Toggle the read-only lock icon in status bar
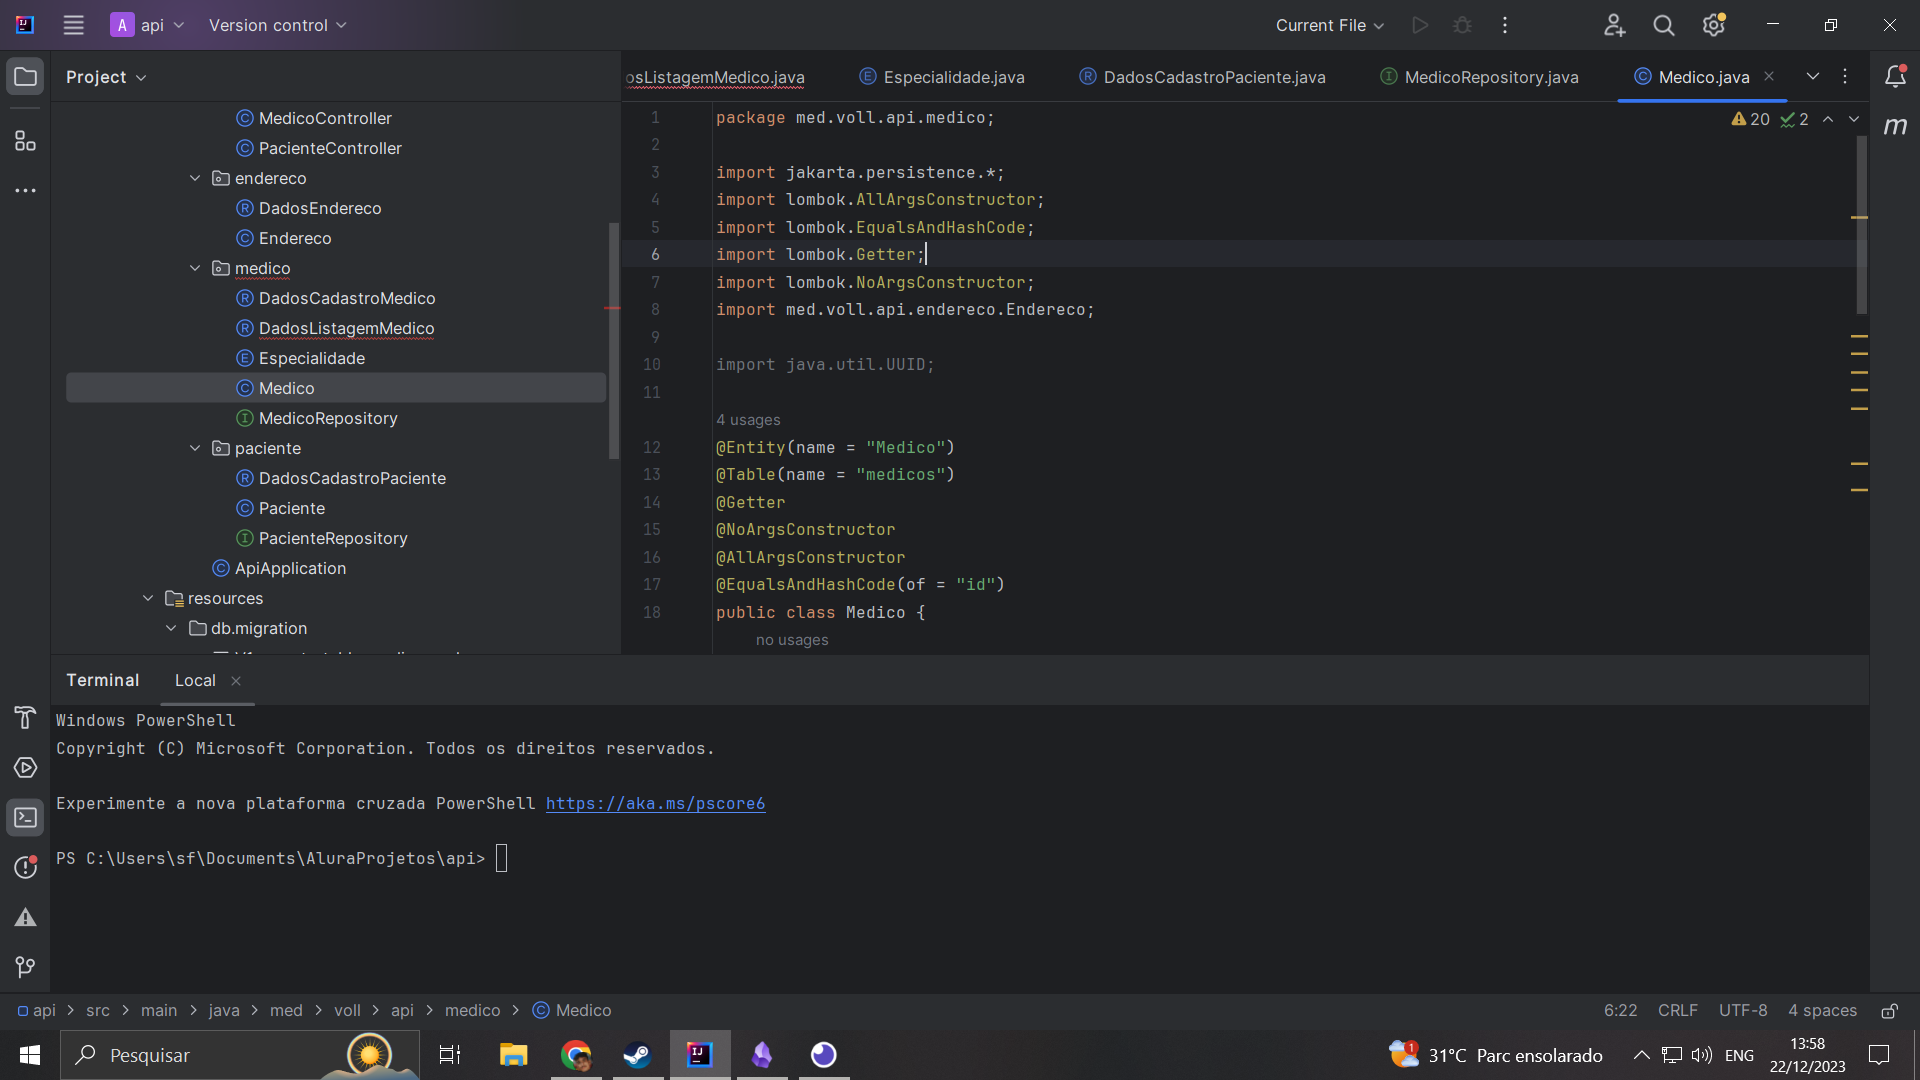This screenshot has width=1920, height=1080. (1889, 1011)
